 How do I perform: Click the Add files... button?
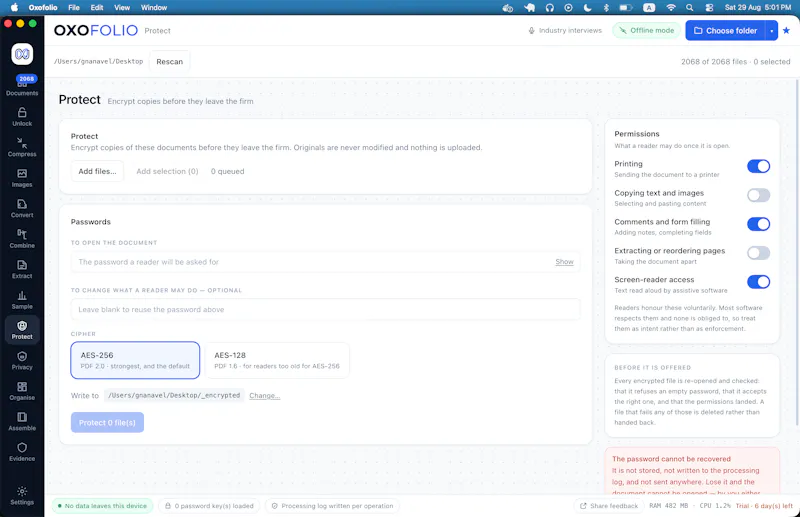97,171
